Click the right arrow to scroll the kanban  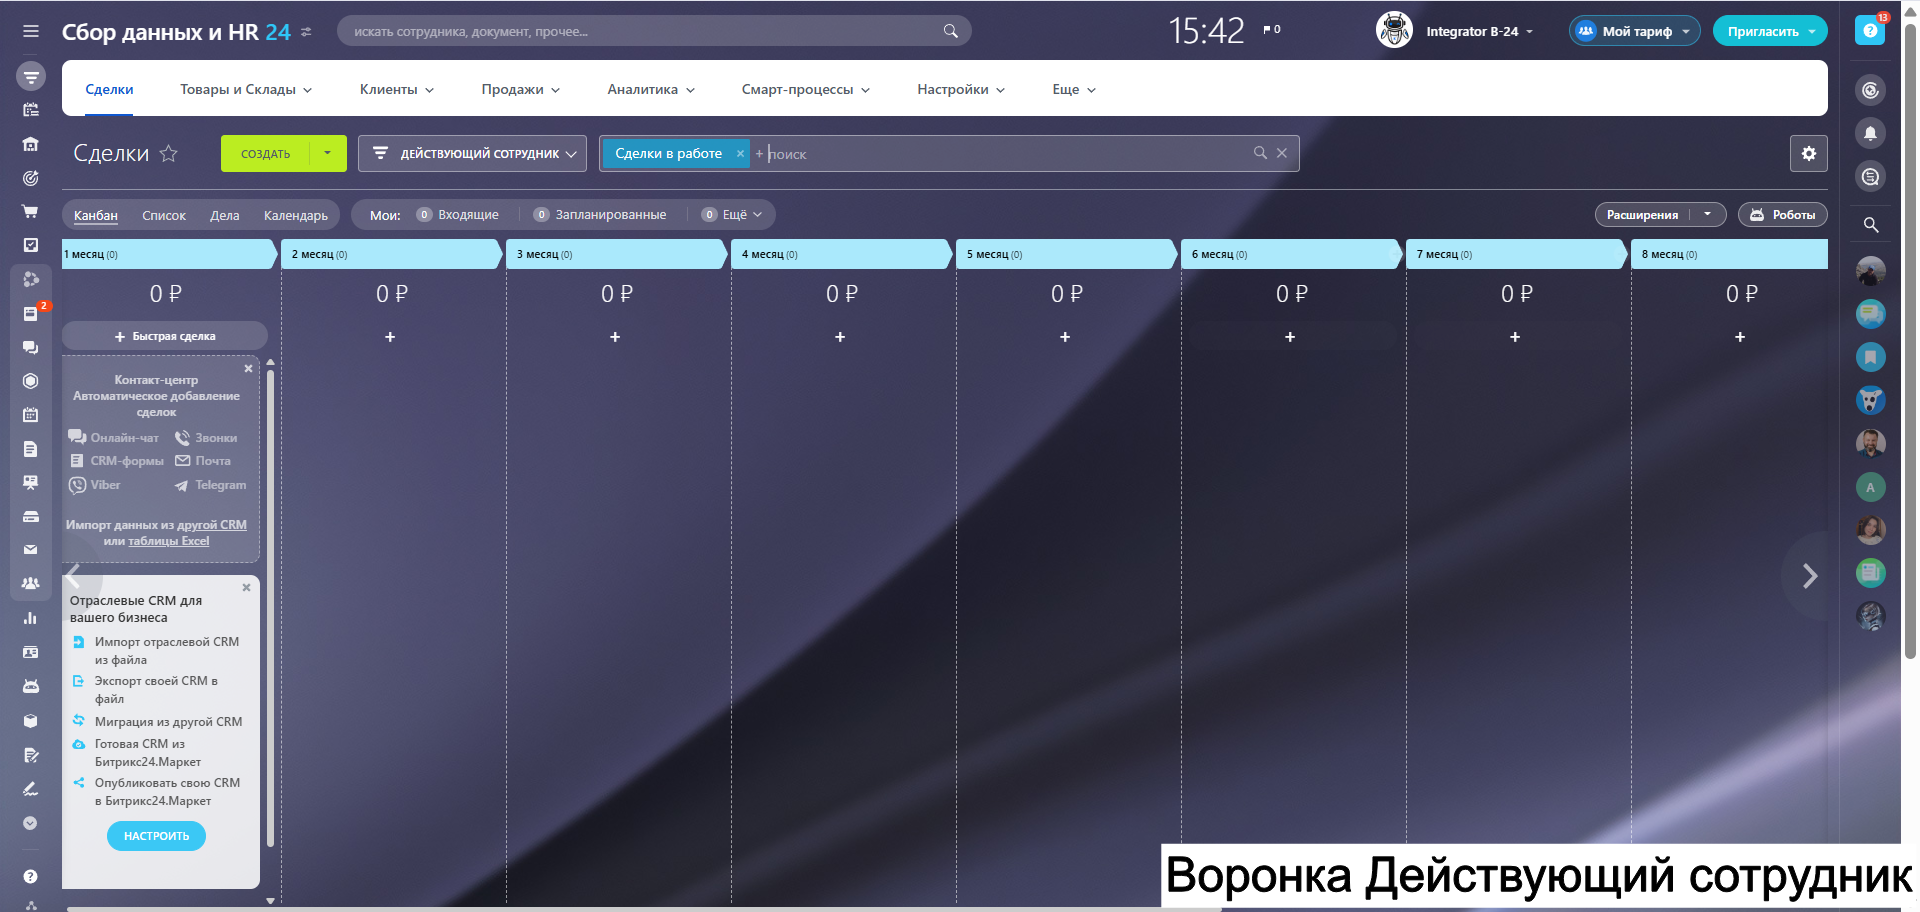click(1809, 576)
